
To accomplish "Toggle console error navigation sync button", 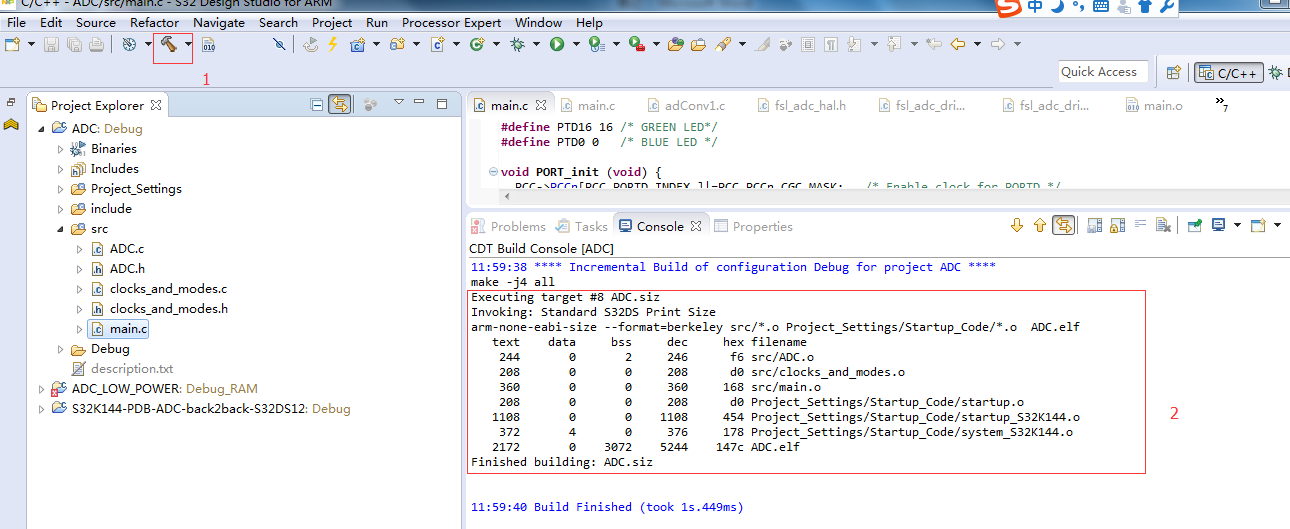I will click(1064, 226).
